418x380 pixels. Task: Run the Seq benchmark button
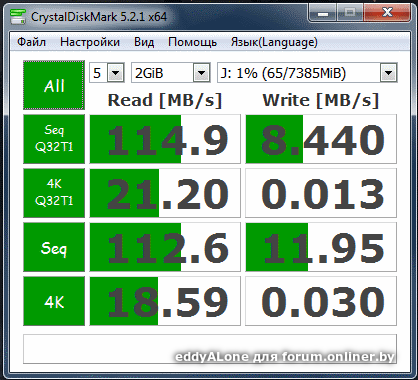click(54, 247)
